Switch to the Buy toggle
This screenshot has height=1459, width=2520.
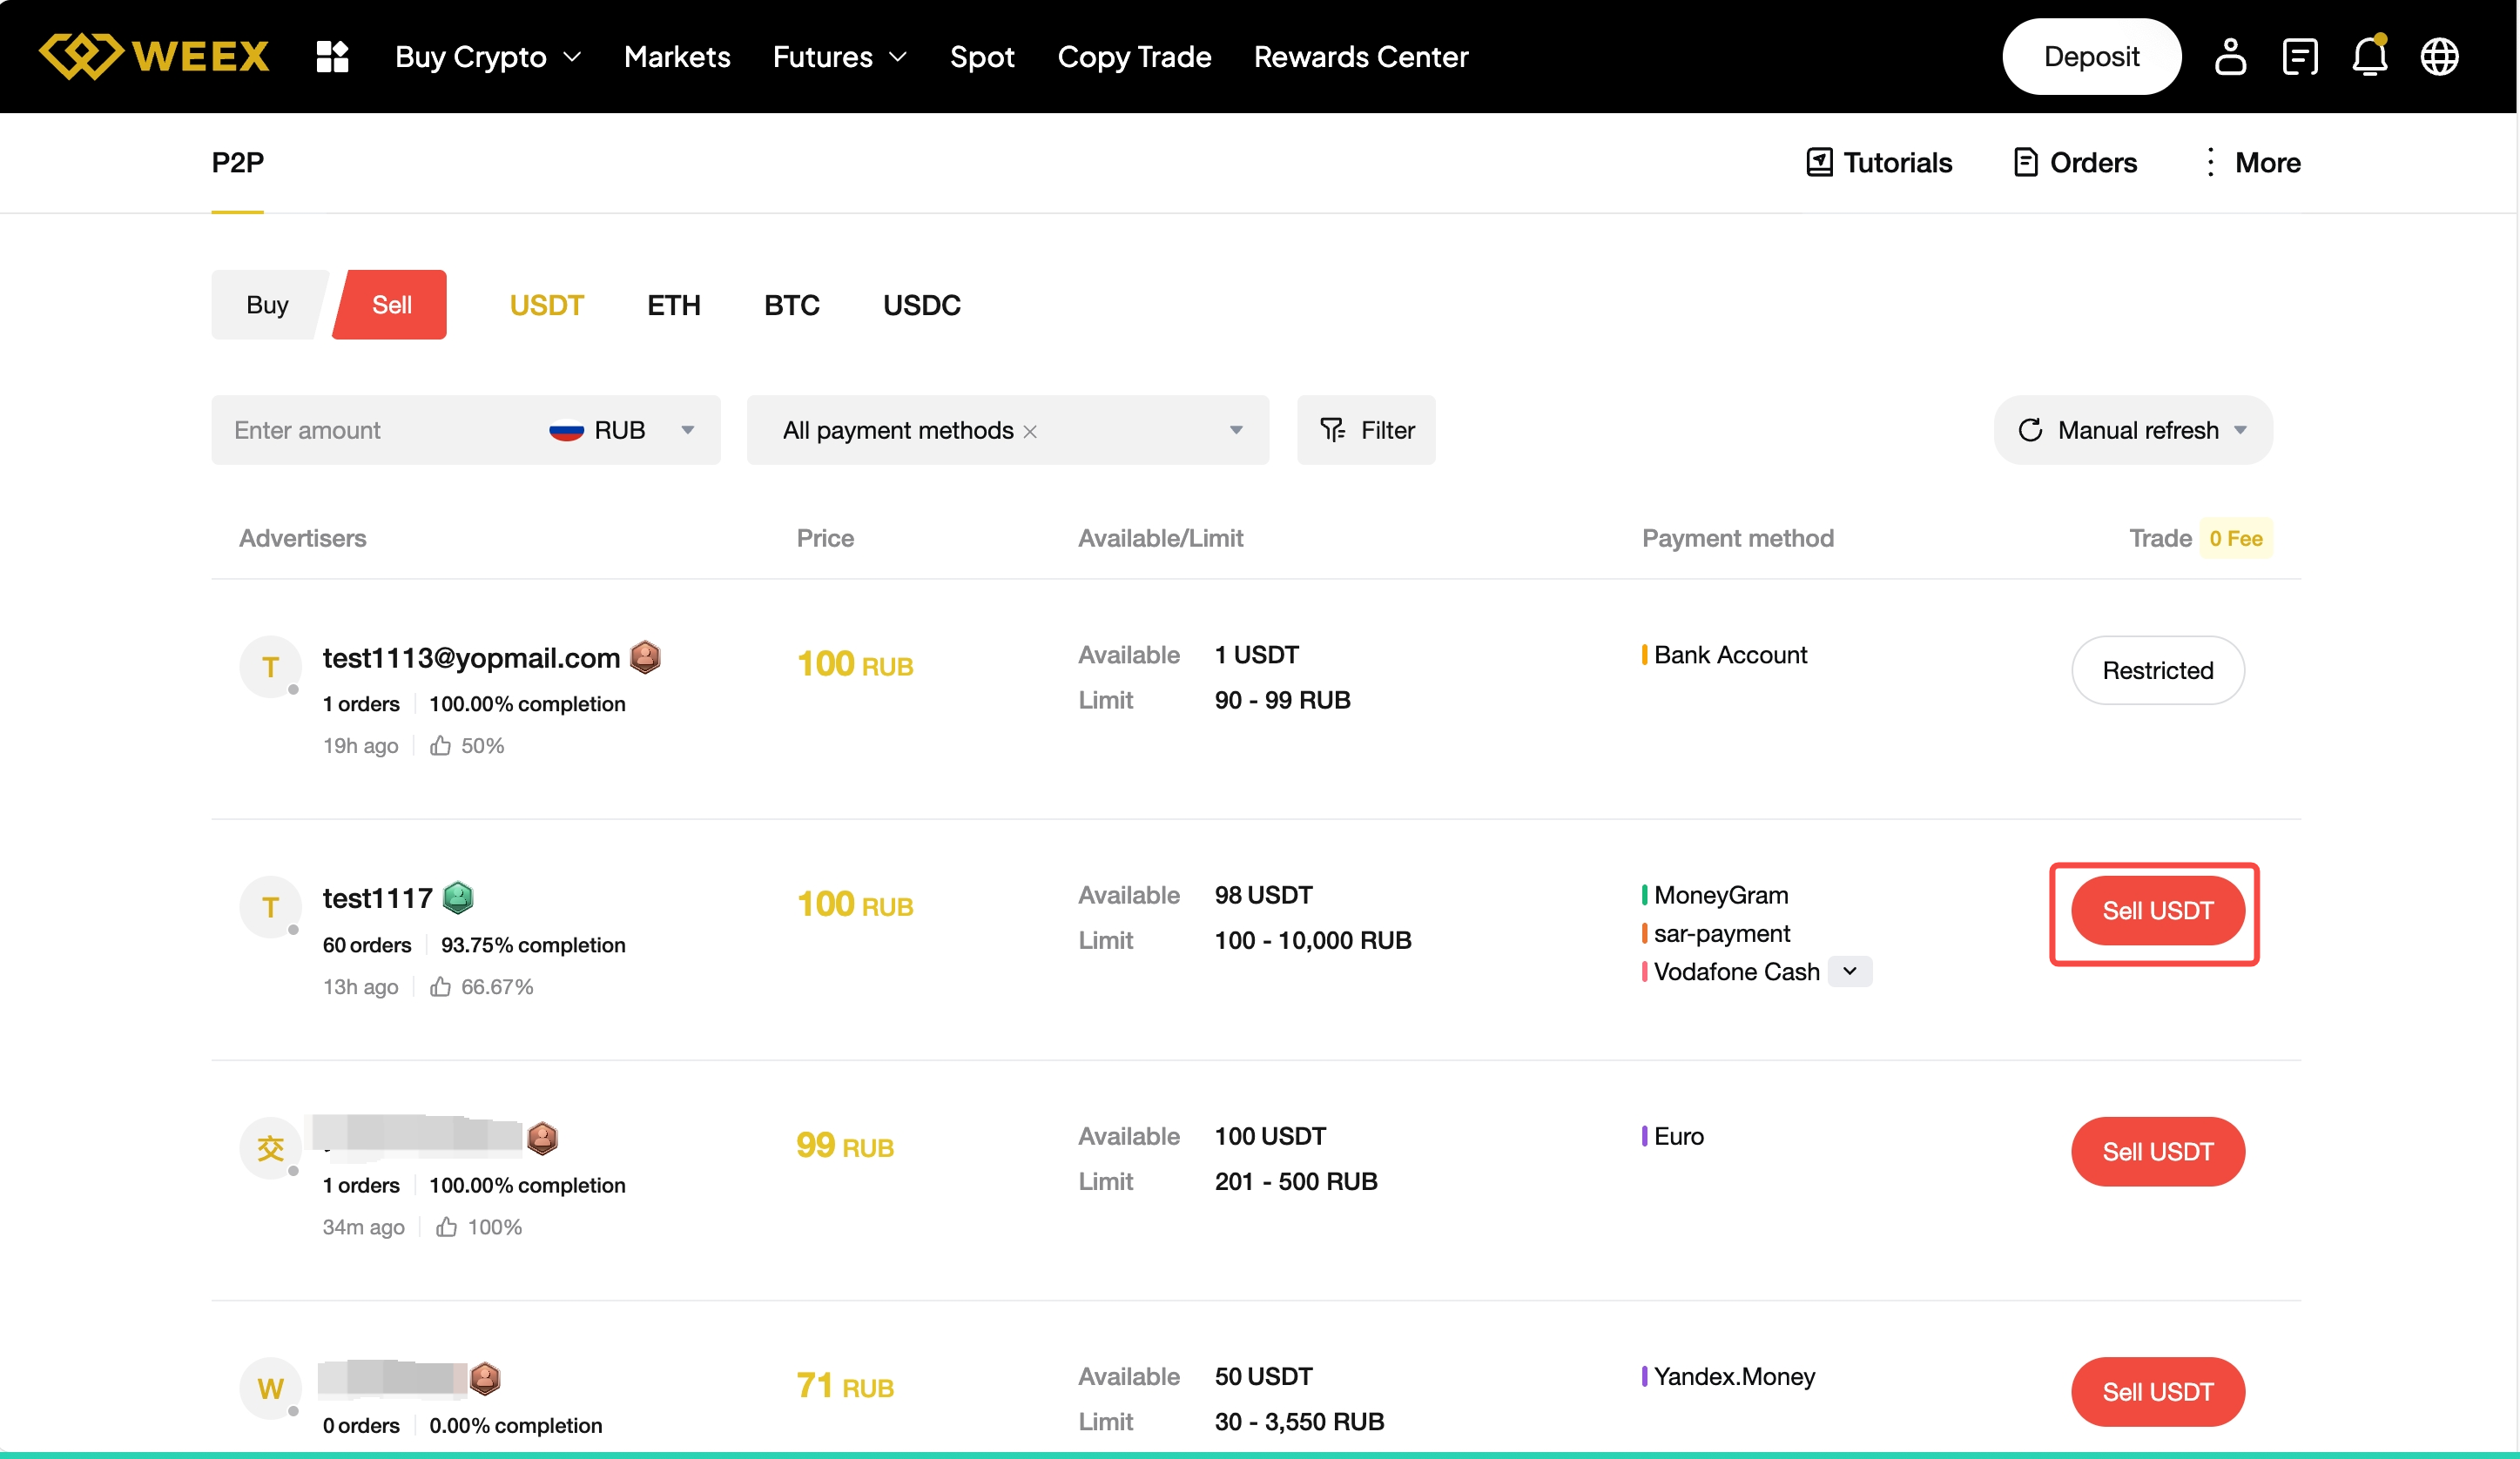pos(267,305)
